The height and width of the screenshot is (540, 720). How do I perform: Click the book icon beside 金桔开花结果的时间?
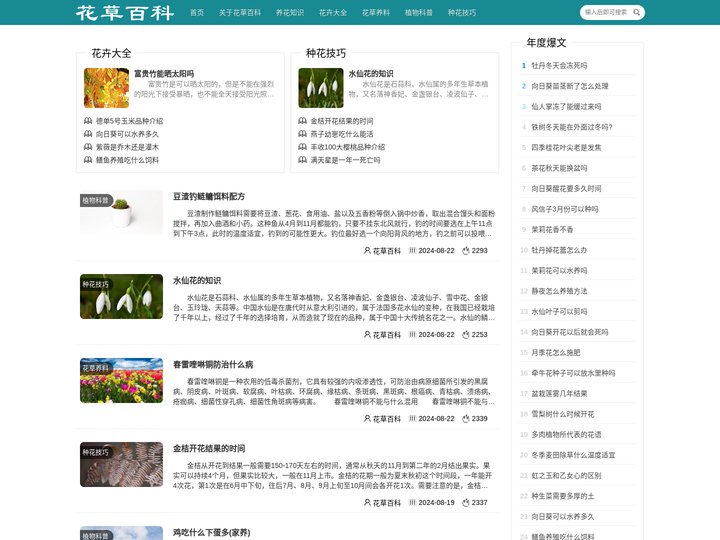pyautogui.click(x=303, y=121)
